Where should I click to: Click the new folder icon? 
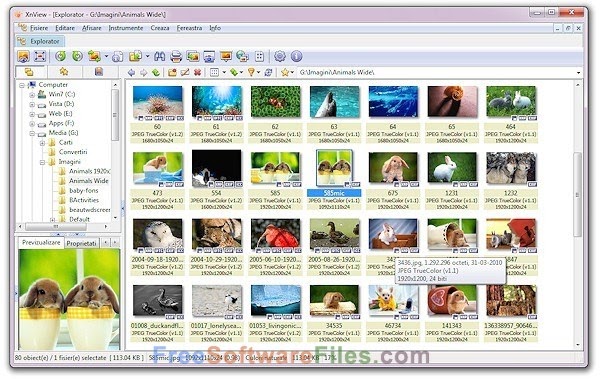173,72
